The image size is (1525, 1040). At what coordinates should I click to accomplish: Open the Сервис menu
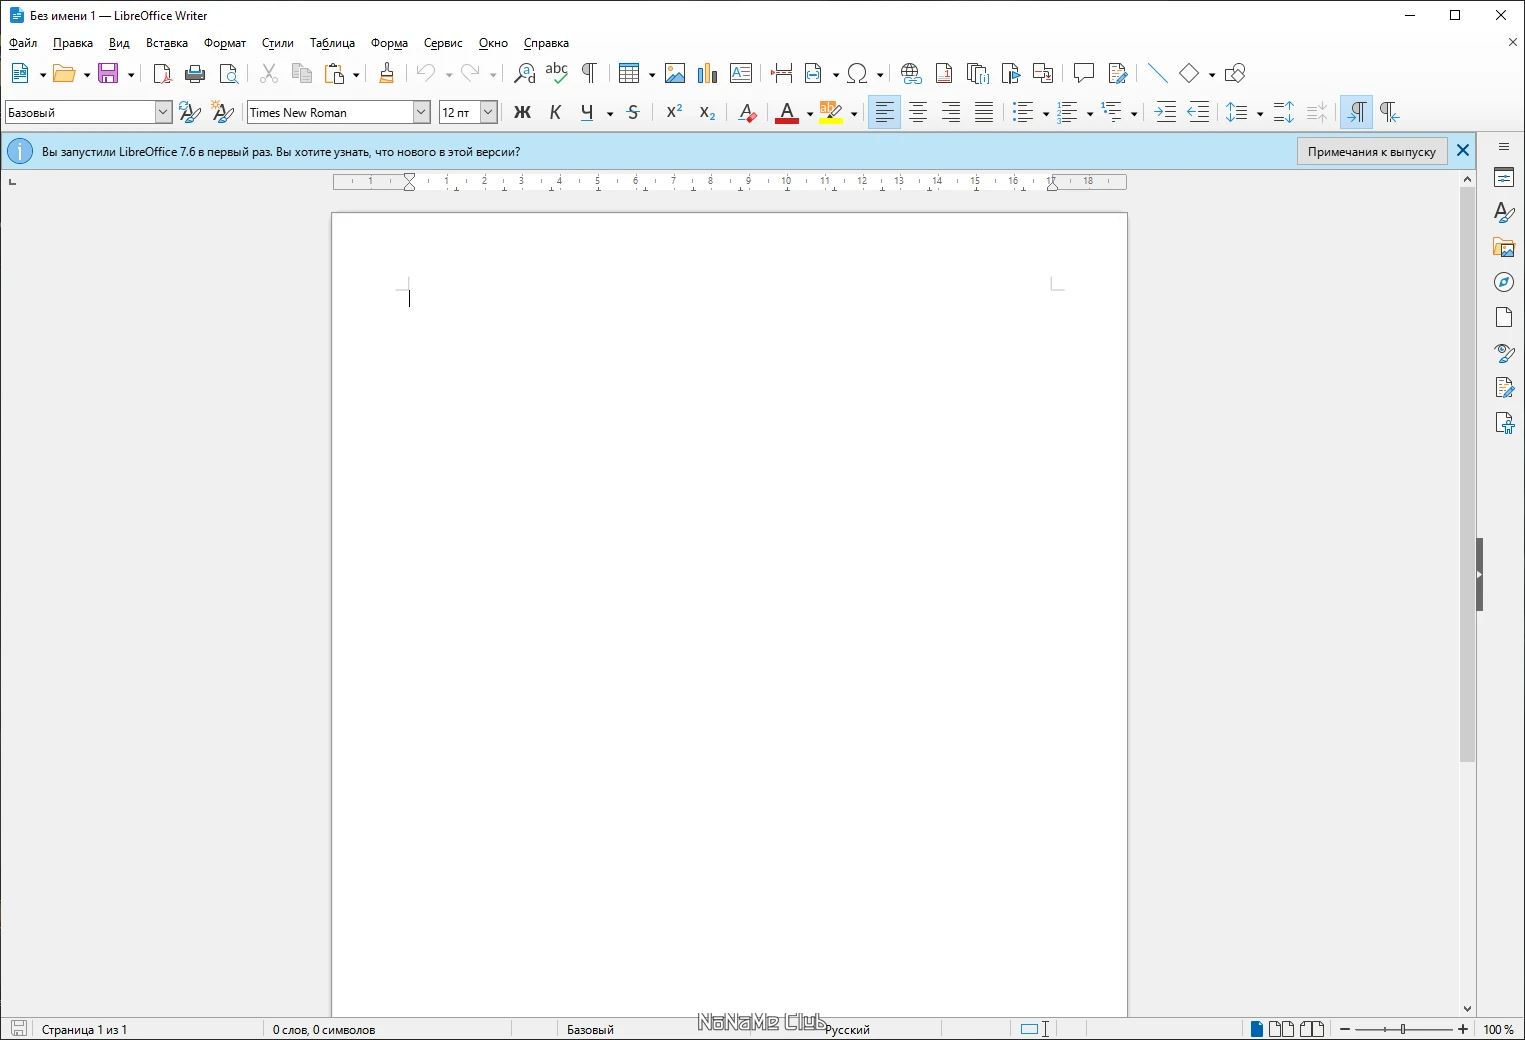(443, 43)
